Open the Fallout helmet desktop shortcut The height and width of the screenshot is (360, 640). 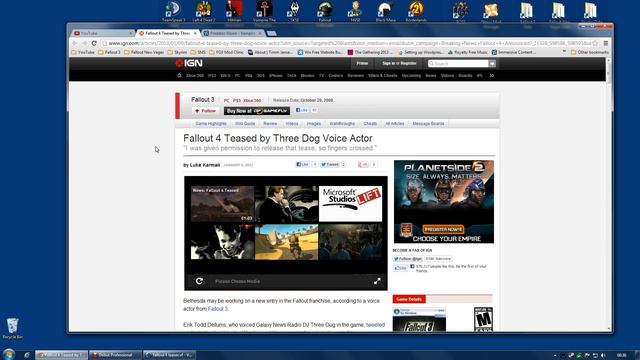[325, 11]
